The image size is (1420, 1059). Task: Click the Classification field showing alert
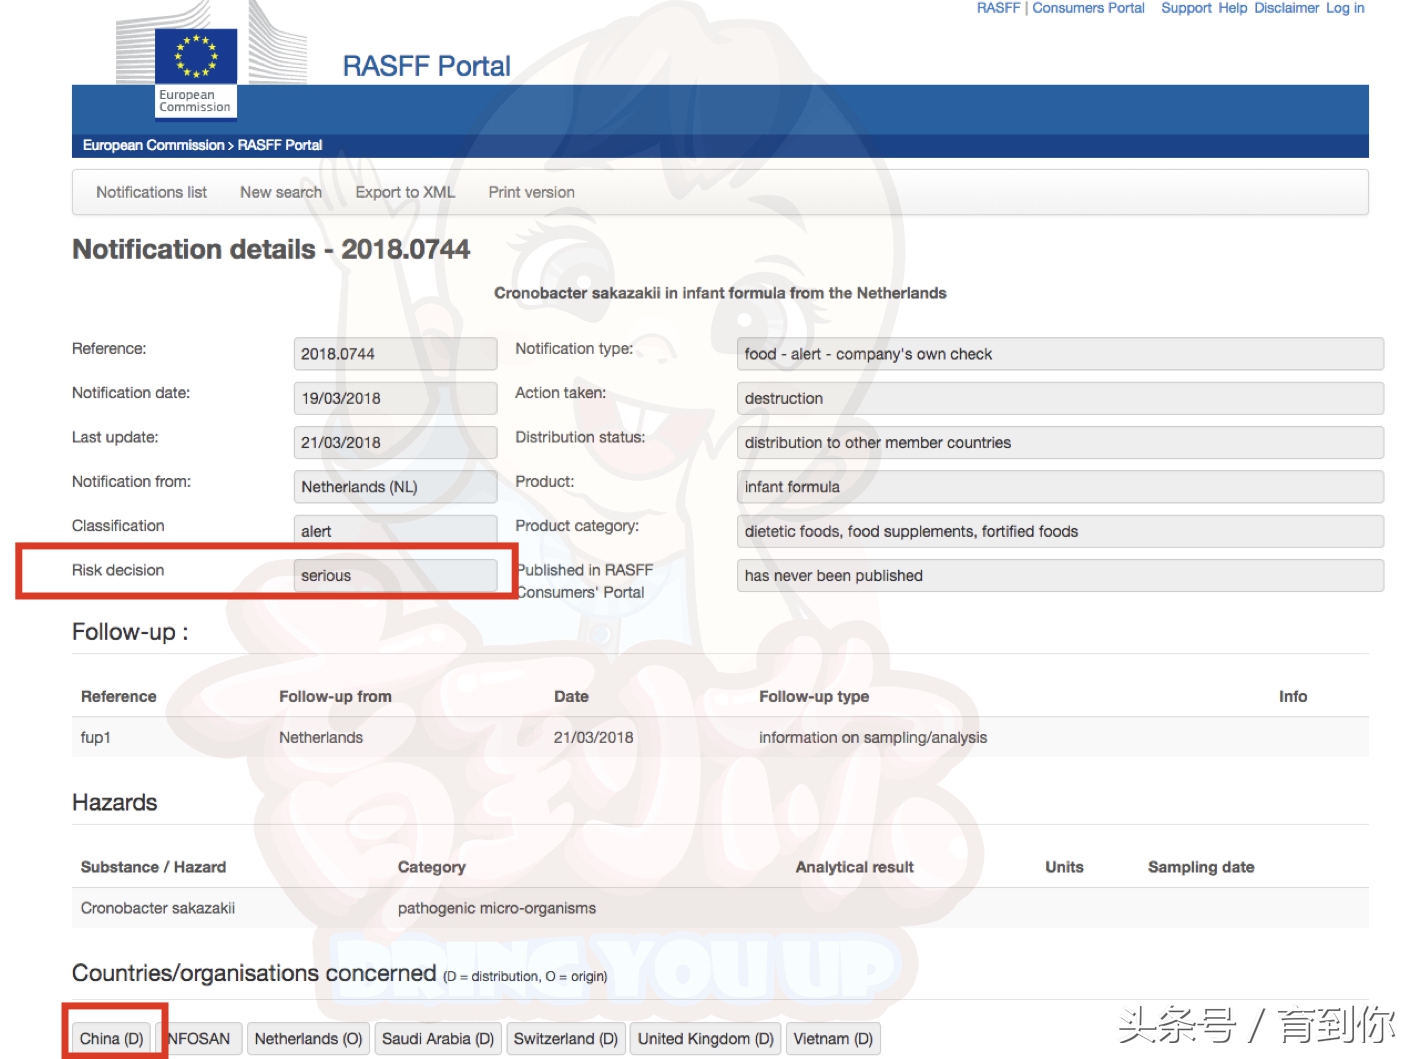point(395,530)
